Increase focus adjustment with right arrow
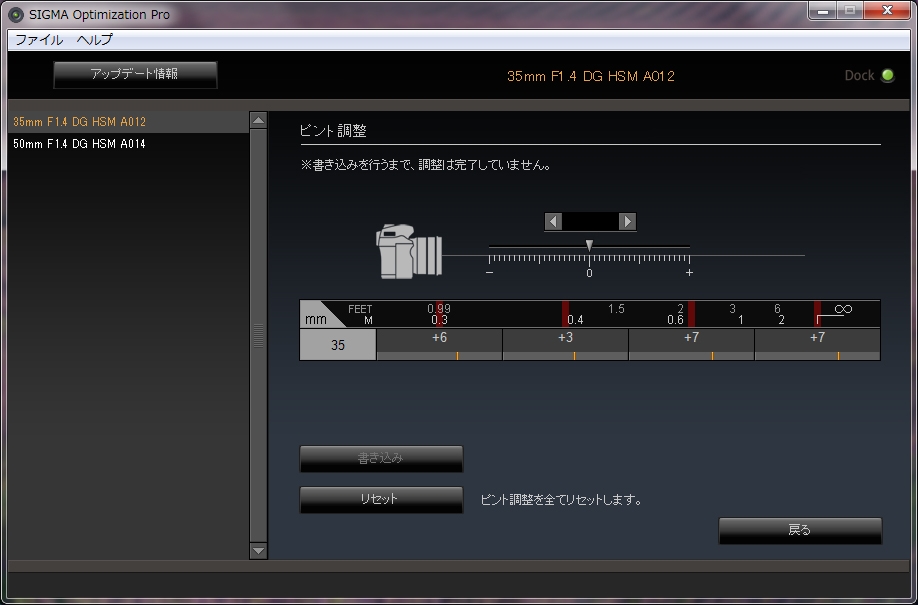This screenshot has height=605, width=918. coord(627,221)
